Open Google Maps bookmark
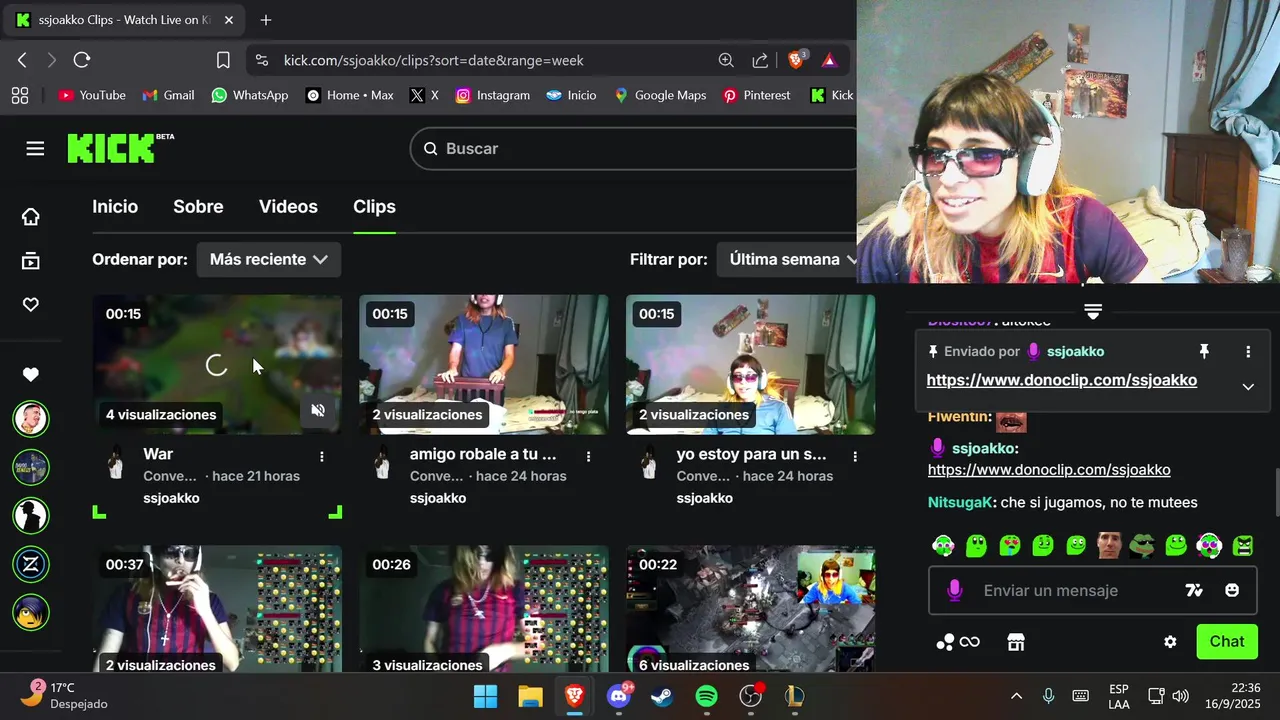This screenshot has width=1280, height=720. tap(660, 95)
